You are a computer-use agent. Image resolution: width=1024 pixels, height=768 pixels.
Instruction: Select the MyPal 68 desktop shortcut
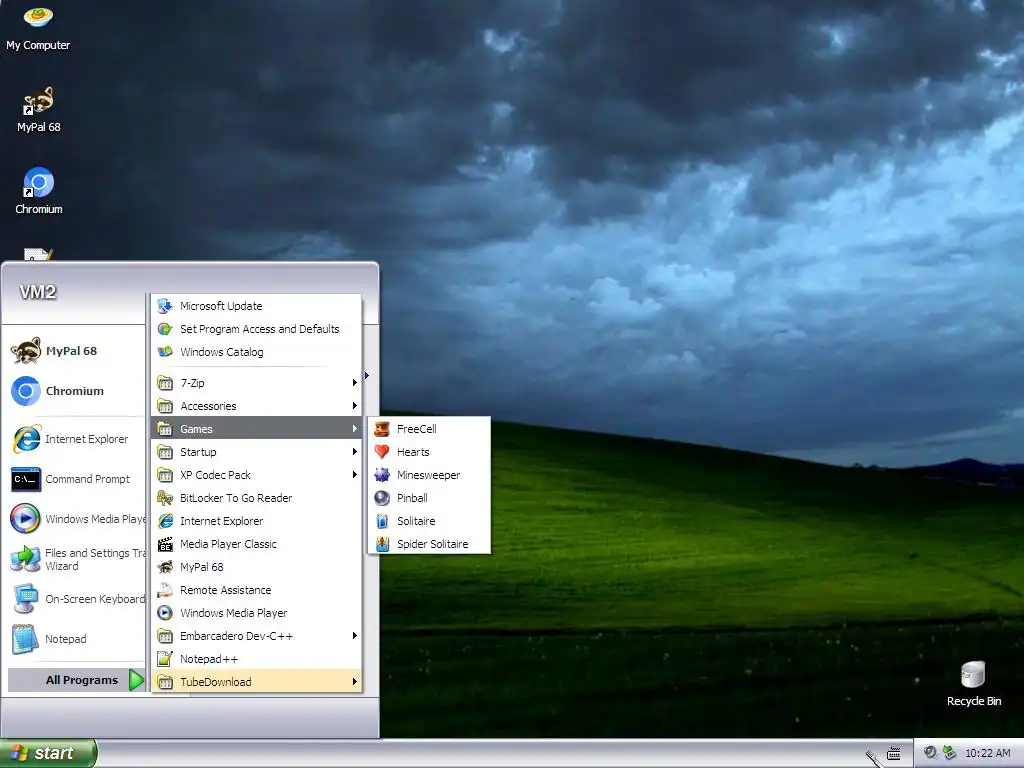click(38, 110)
